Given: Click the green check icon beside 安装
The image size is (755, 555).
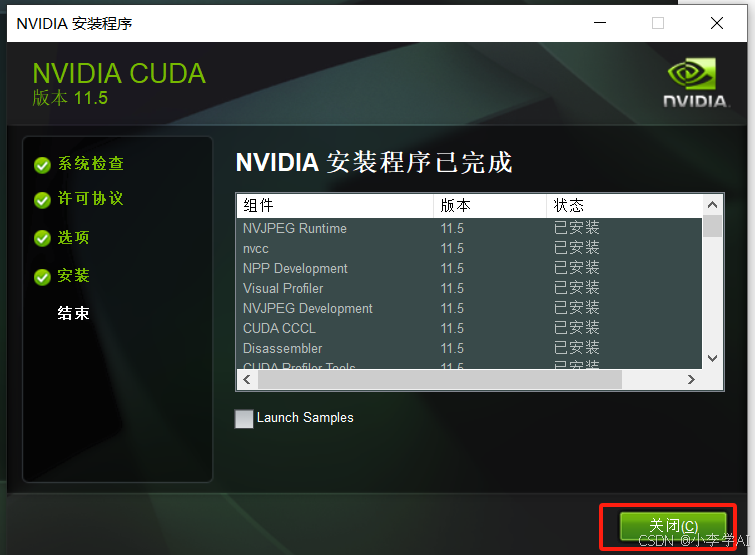Looking at the screenshot, I should (x=42, y=277).
